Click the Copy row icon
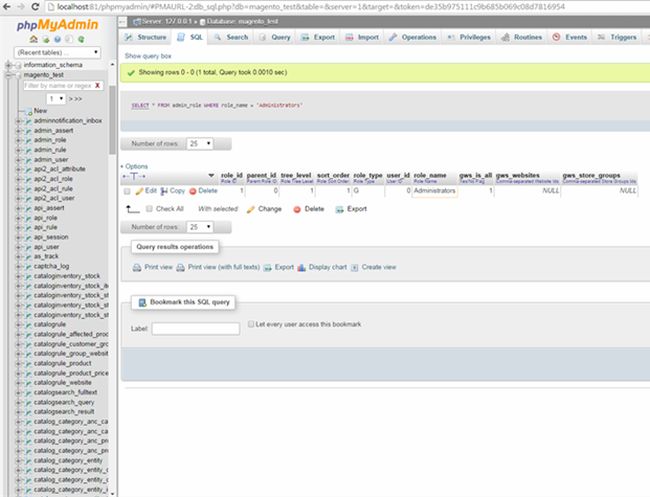 coord(164,191)
